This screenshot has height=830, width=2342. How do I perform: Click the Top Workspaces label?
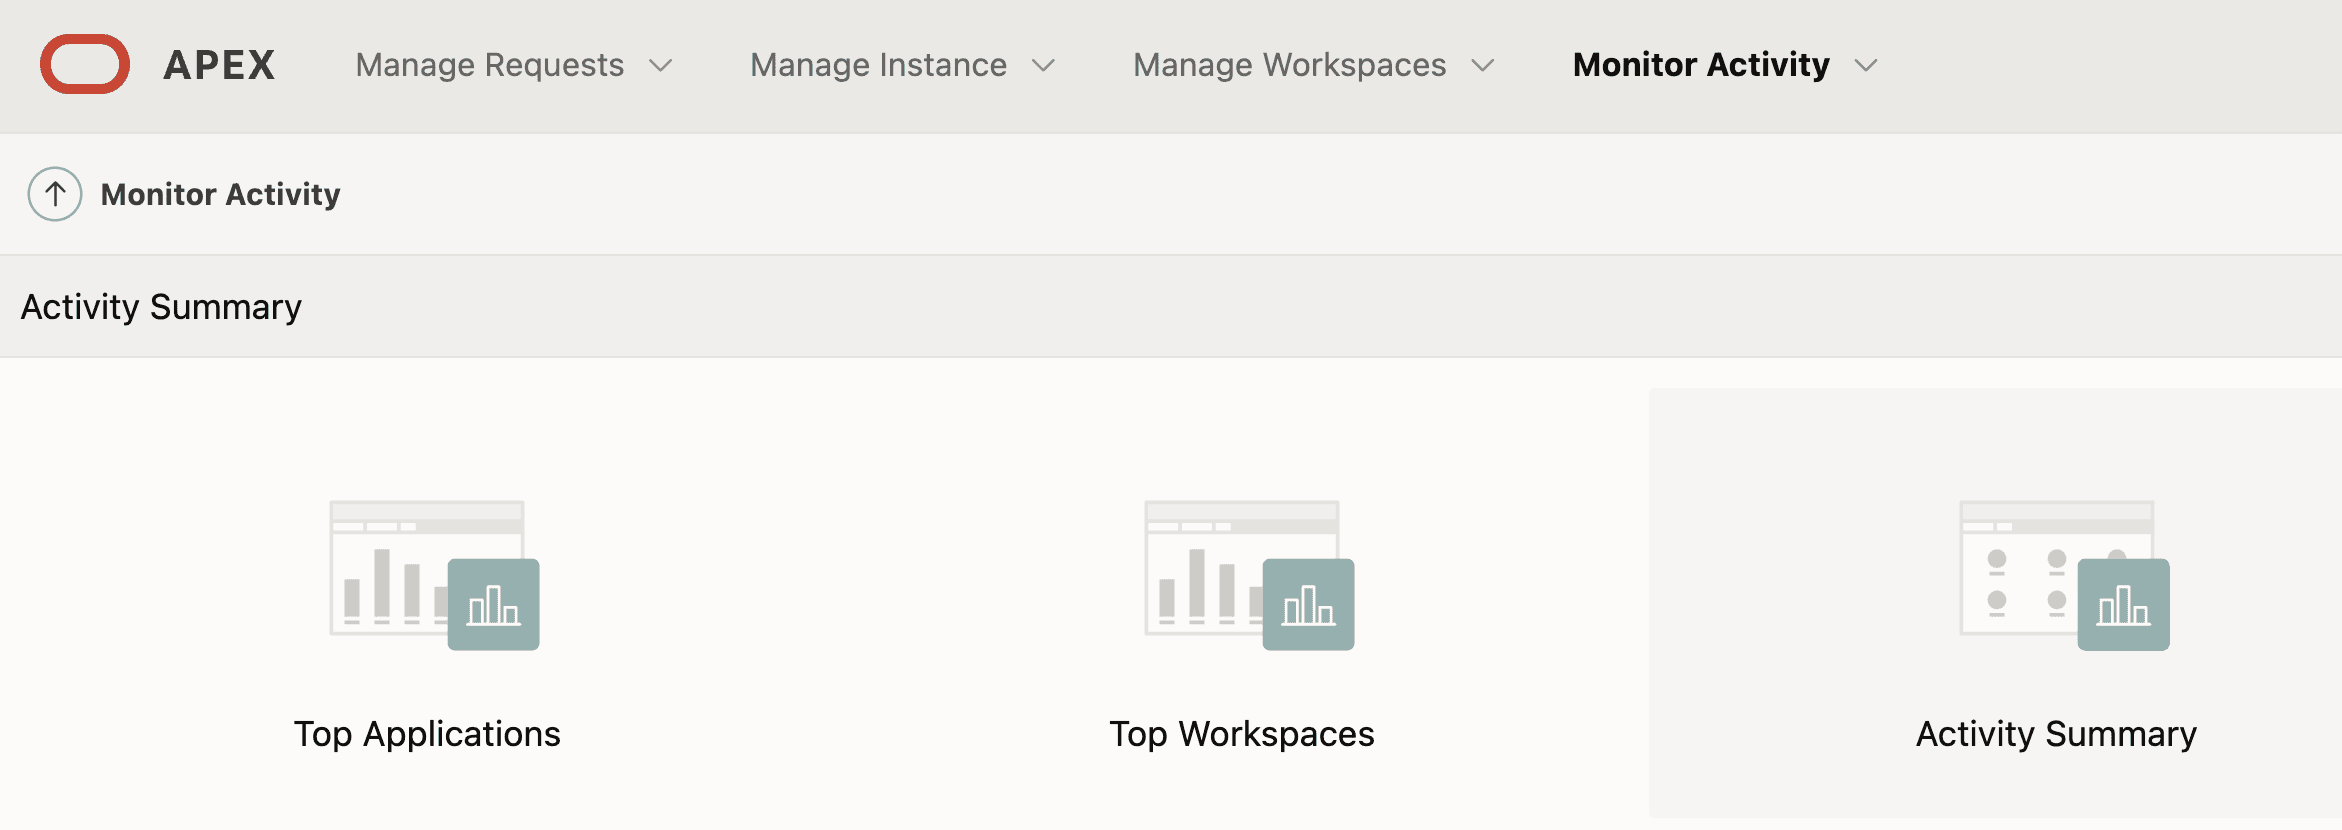click(x=1242, y=734)
